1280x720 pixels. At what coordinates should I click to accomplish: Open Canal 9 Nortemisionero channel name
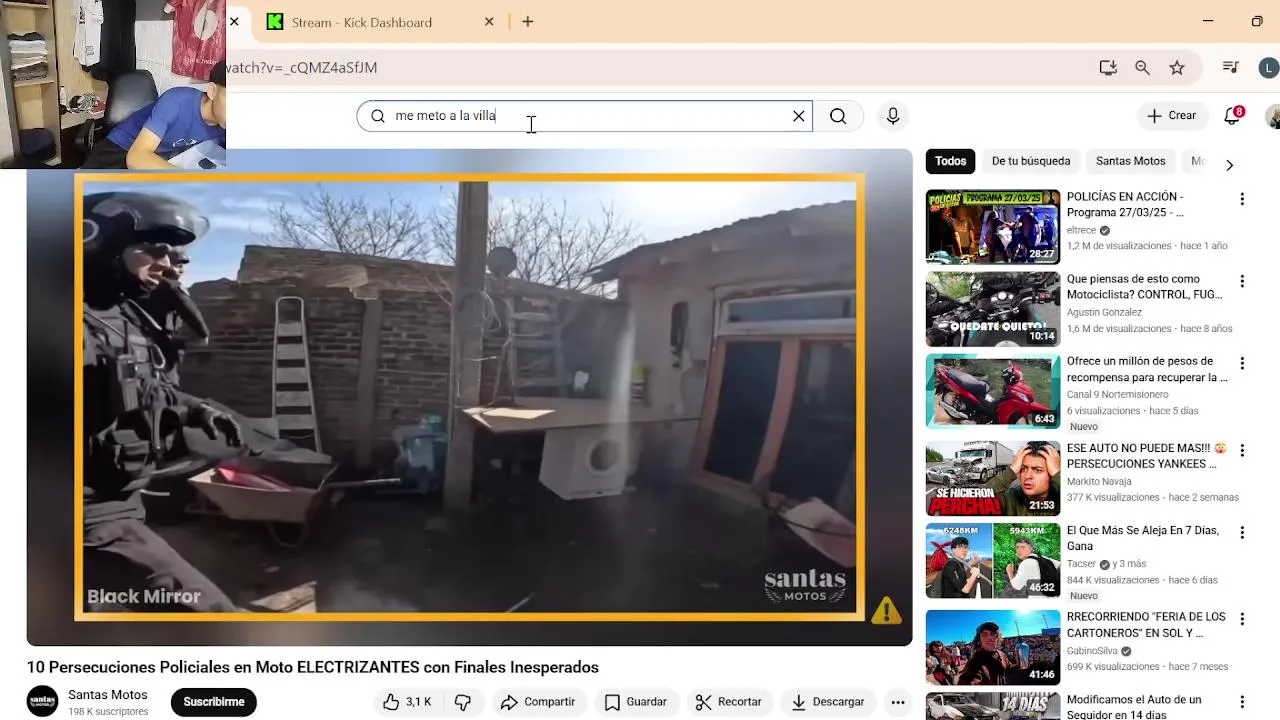click(1117, 394)
